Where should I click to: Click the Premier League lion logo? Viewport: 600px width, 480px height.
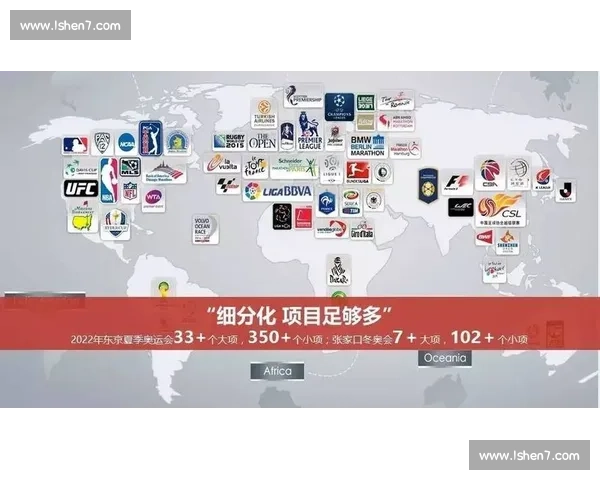click(310, 132)
